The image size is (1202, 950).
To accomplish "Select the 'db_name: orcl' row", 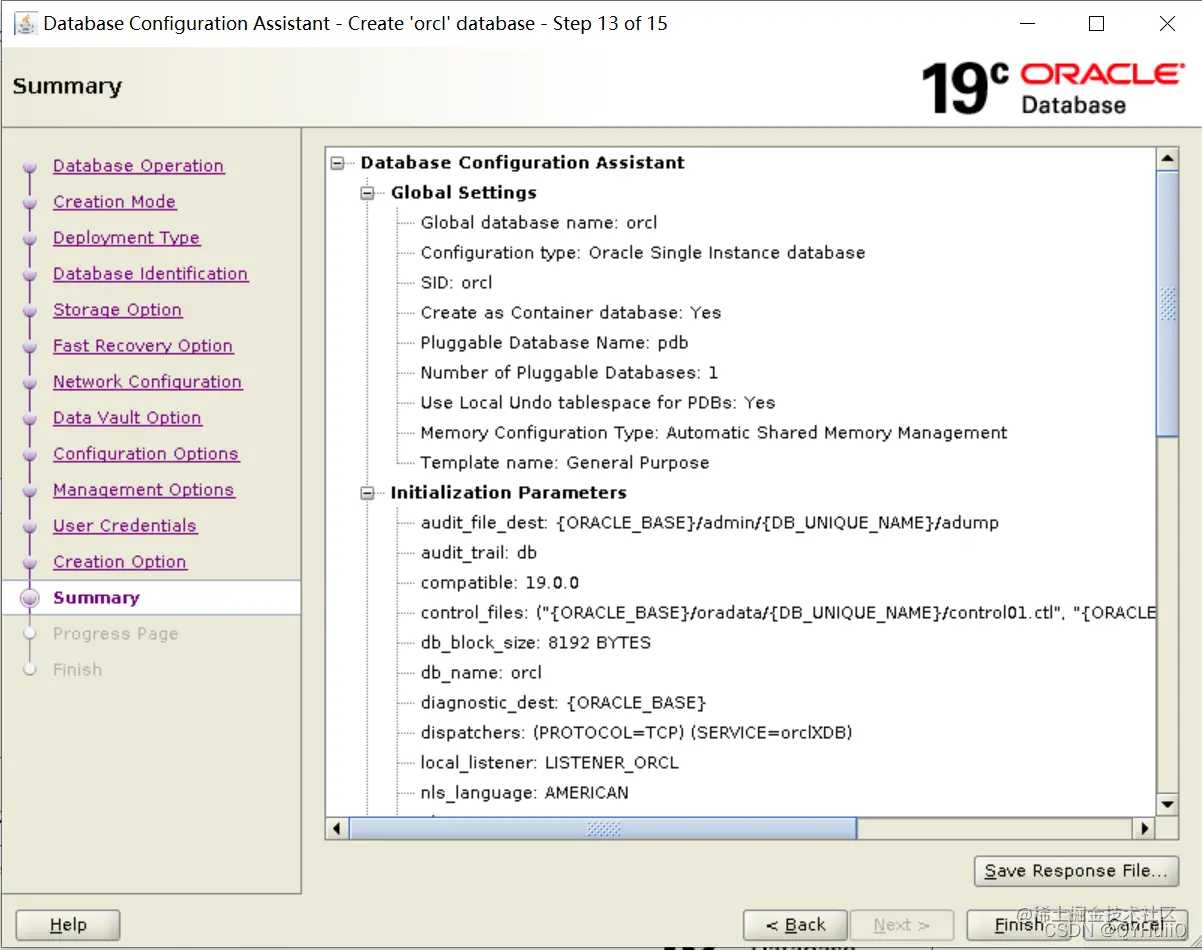I will 481,673.
